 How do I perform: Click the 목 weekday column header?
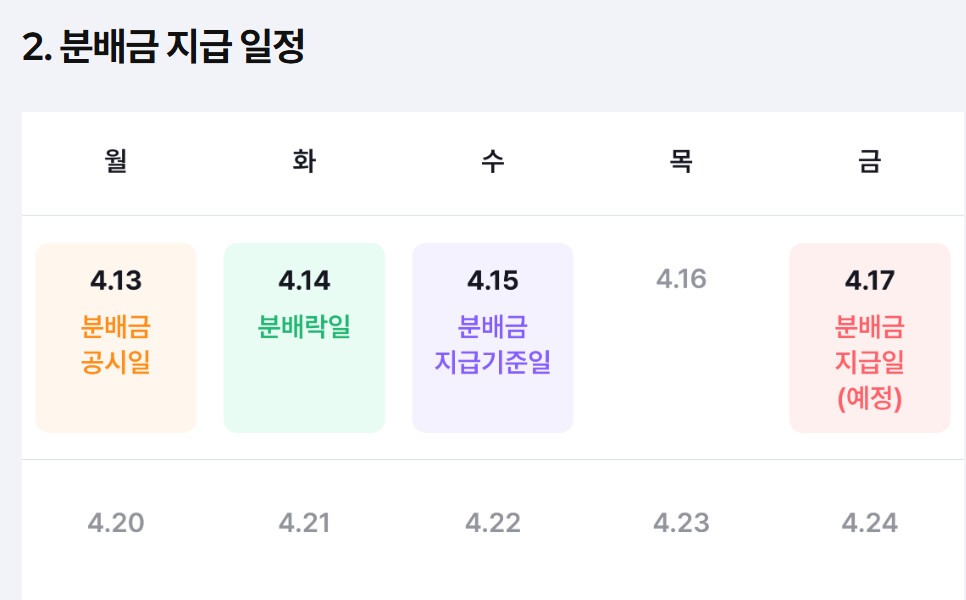(x=681, y=162)
